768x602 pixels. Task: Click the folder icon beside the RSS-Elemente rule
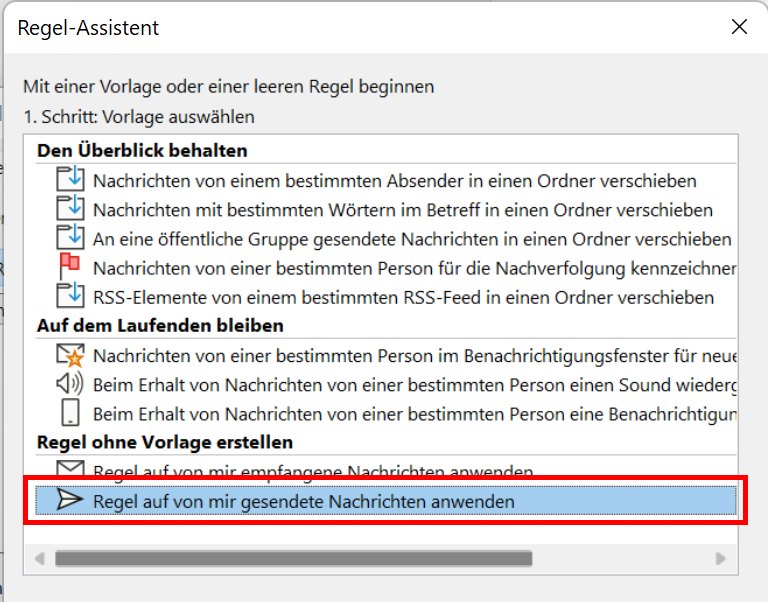click(x=72, y=296)
